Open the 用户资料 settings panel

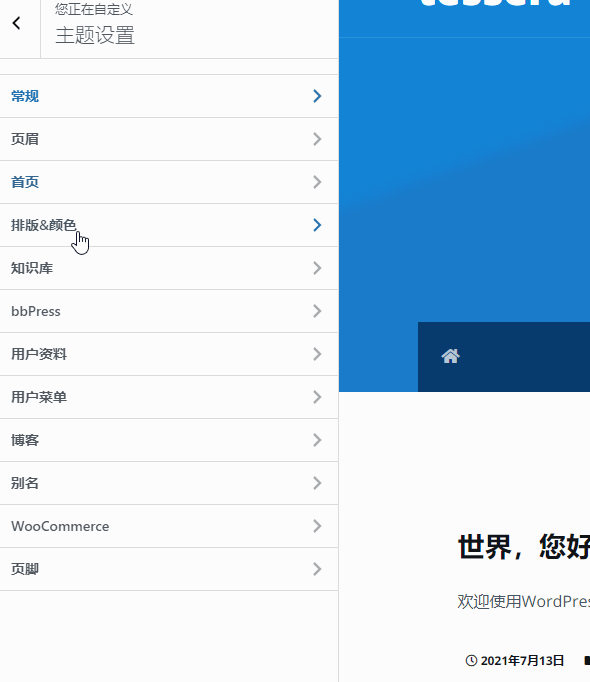tap(169, 354)
